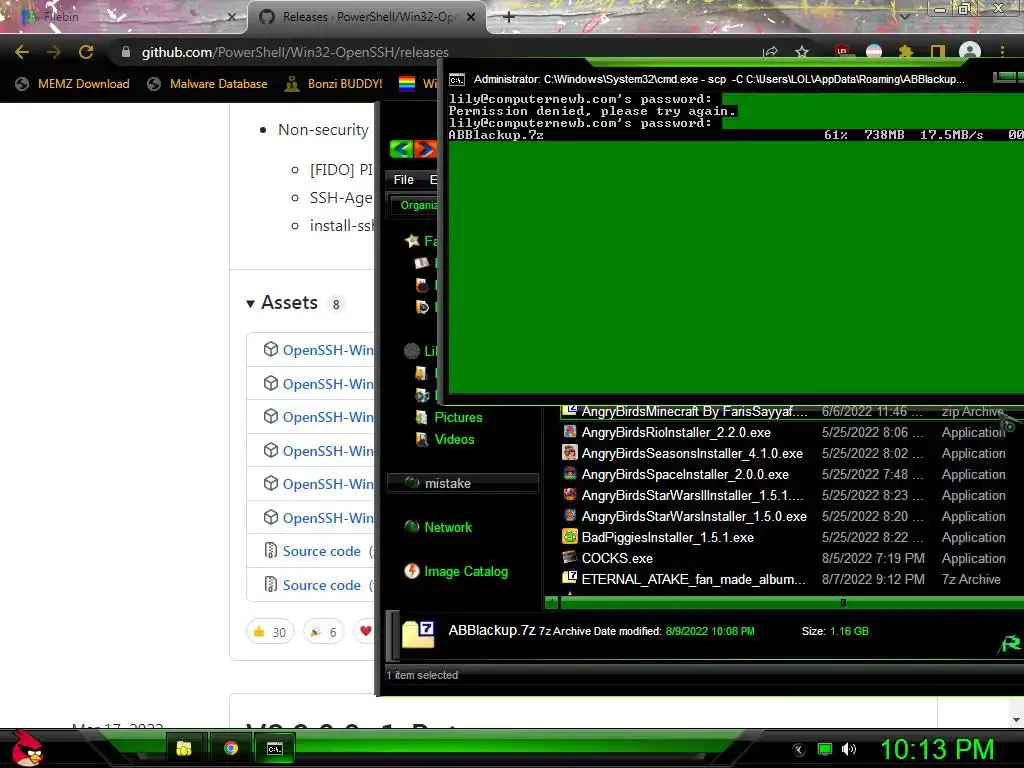Click the volume speaker tray icon
The width and height of the screenshot is (1024, 768).
[848, 749]
